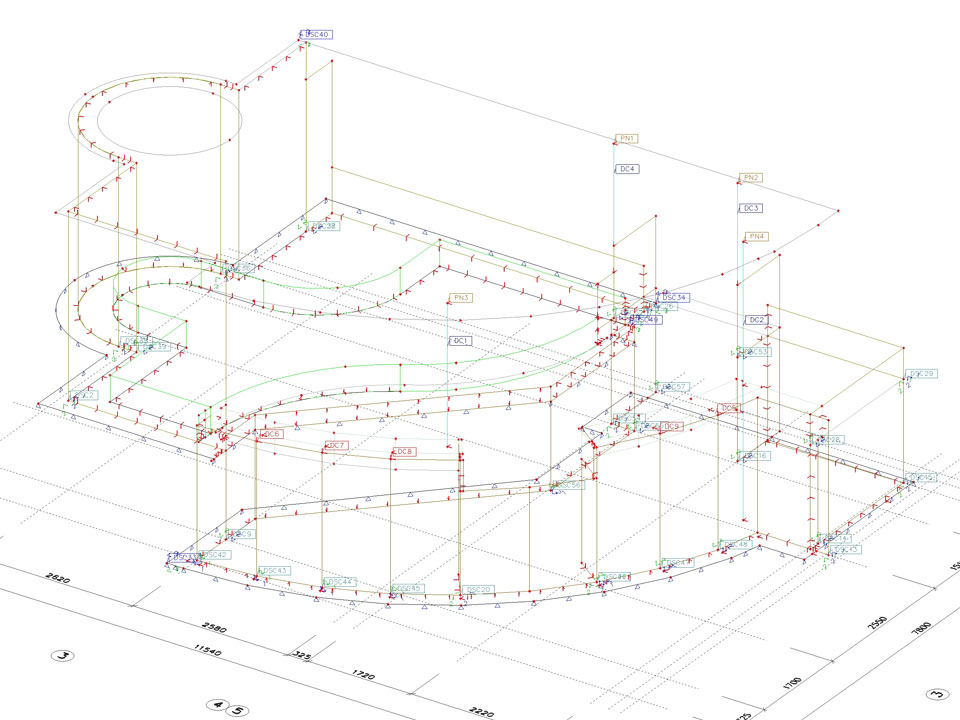Click the PN1 point tag

pyautogui.click(x=627, y=139)
